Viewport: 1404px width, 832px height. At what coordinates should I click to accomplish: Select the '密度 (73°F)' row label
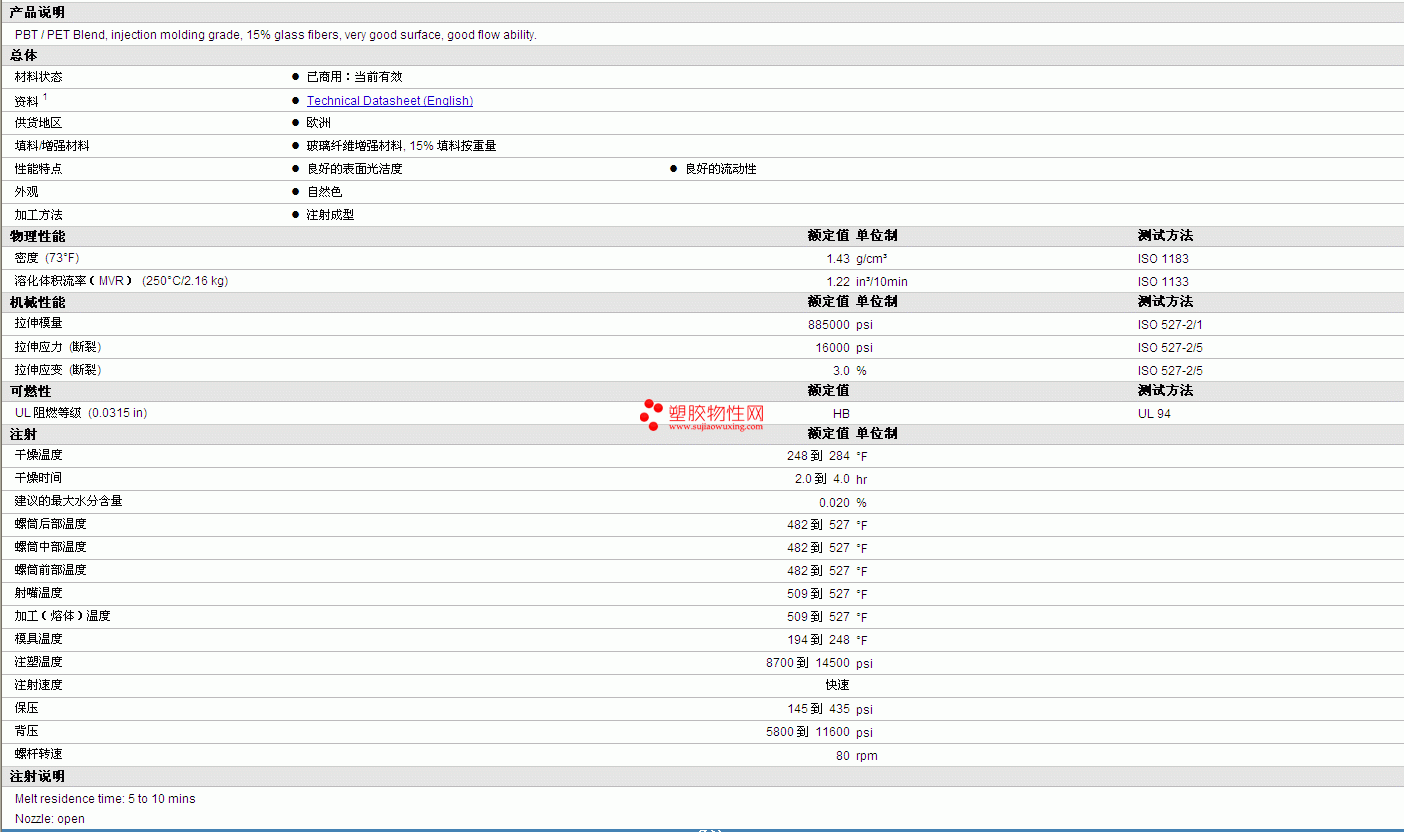click(47, 258)
